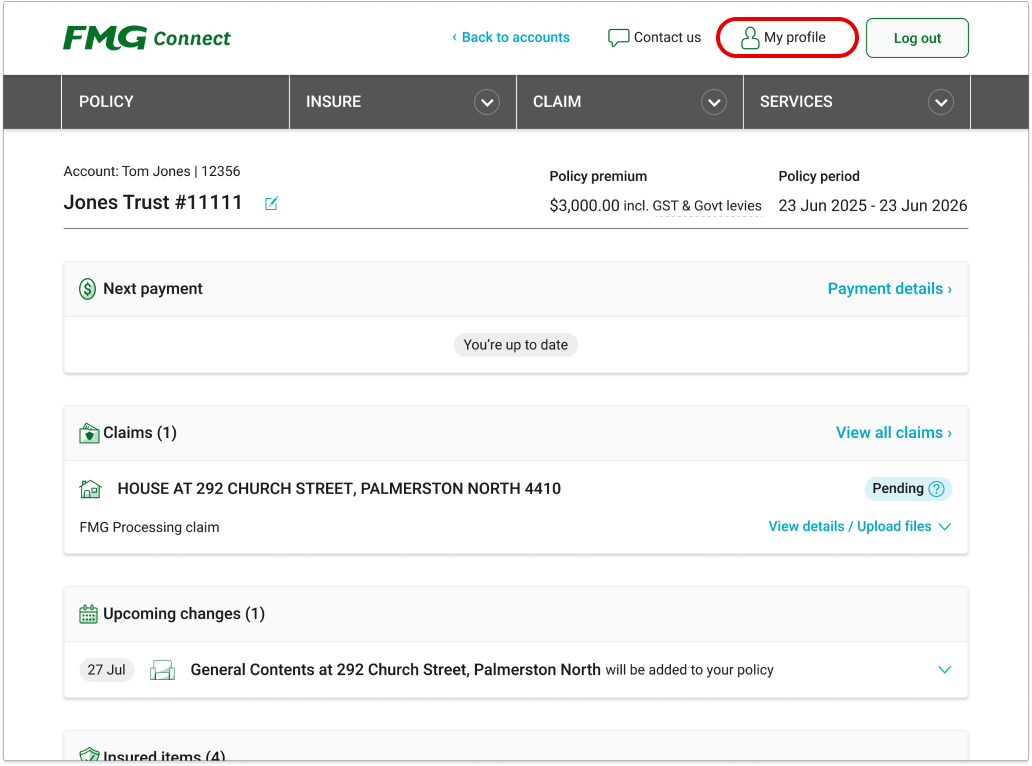Click the Claims wallet icon

tap(89, 433)
